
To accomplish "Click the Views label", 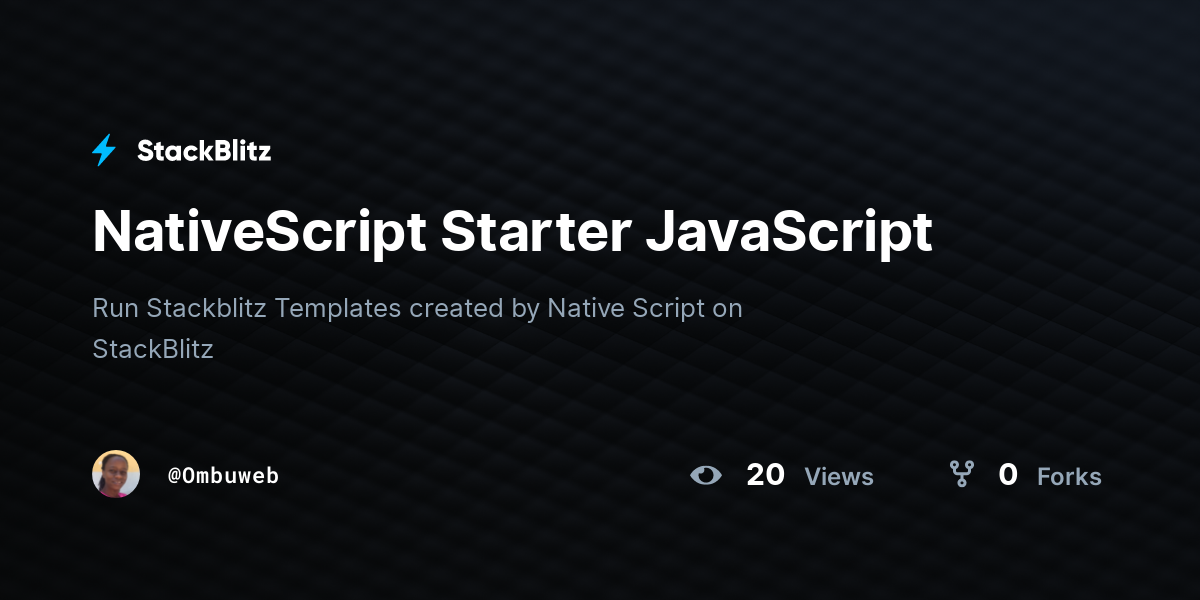I will coord(839,477).
